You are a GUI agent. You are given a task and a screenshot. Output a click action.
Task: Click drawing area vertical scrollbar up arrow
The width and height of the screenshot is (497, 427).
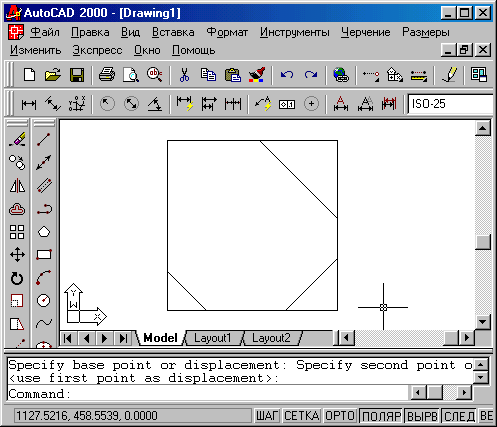click(483, 128)
